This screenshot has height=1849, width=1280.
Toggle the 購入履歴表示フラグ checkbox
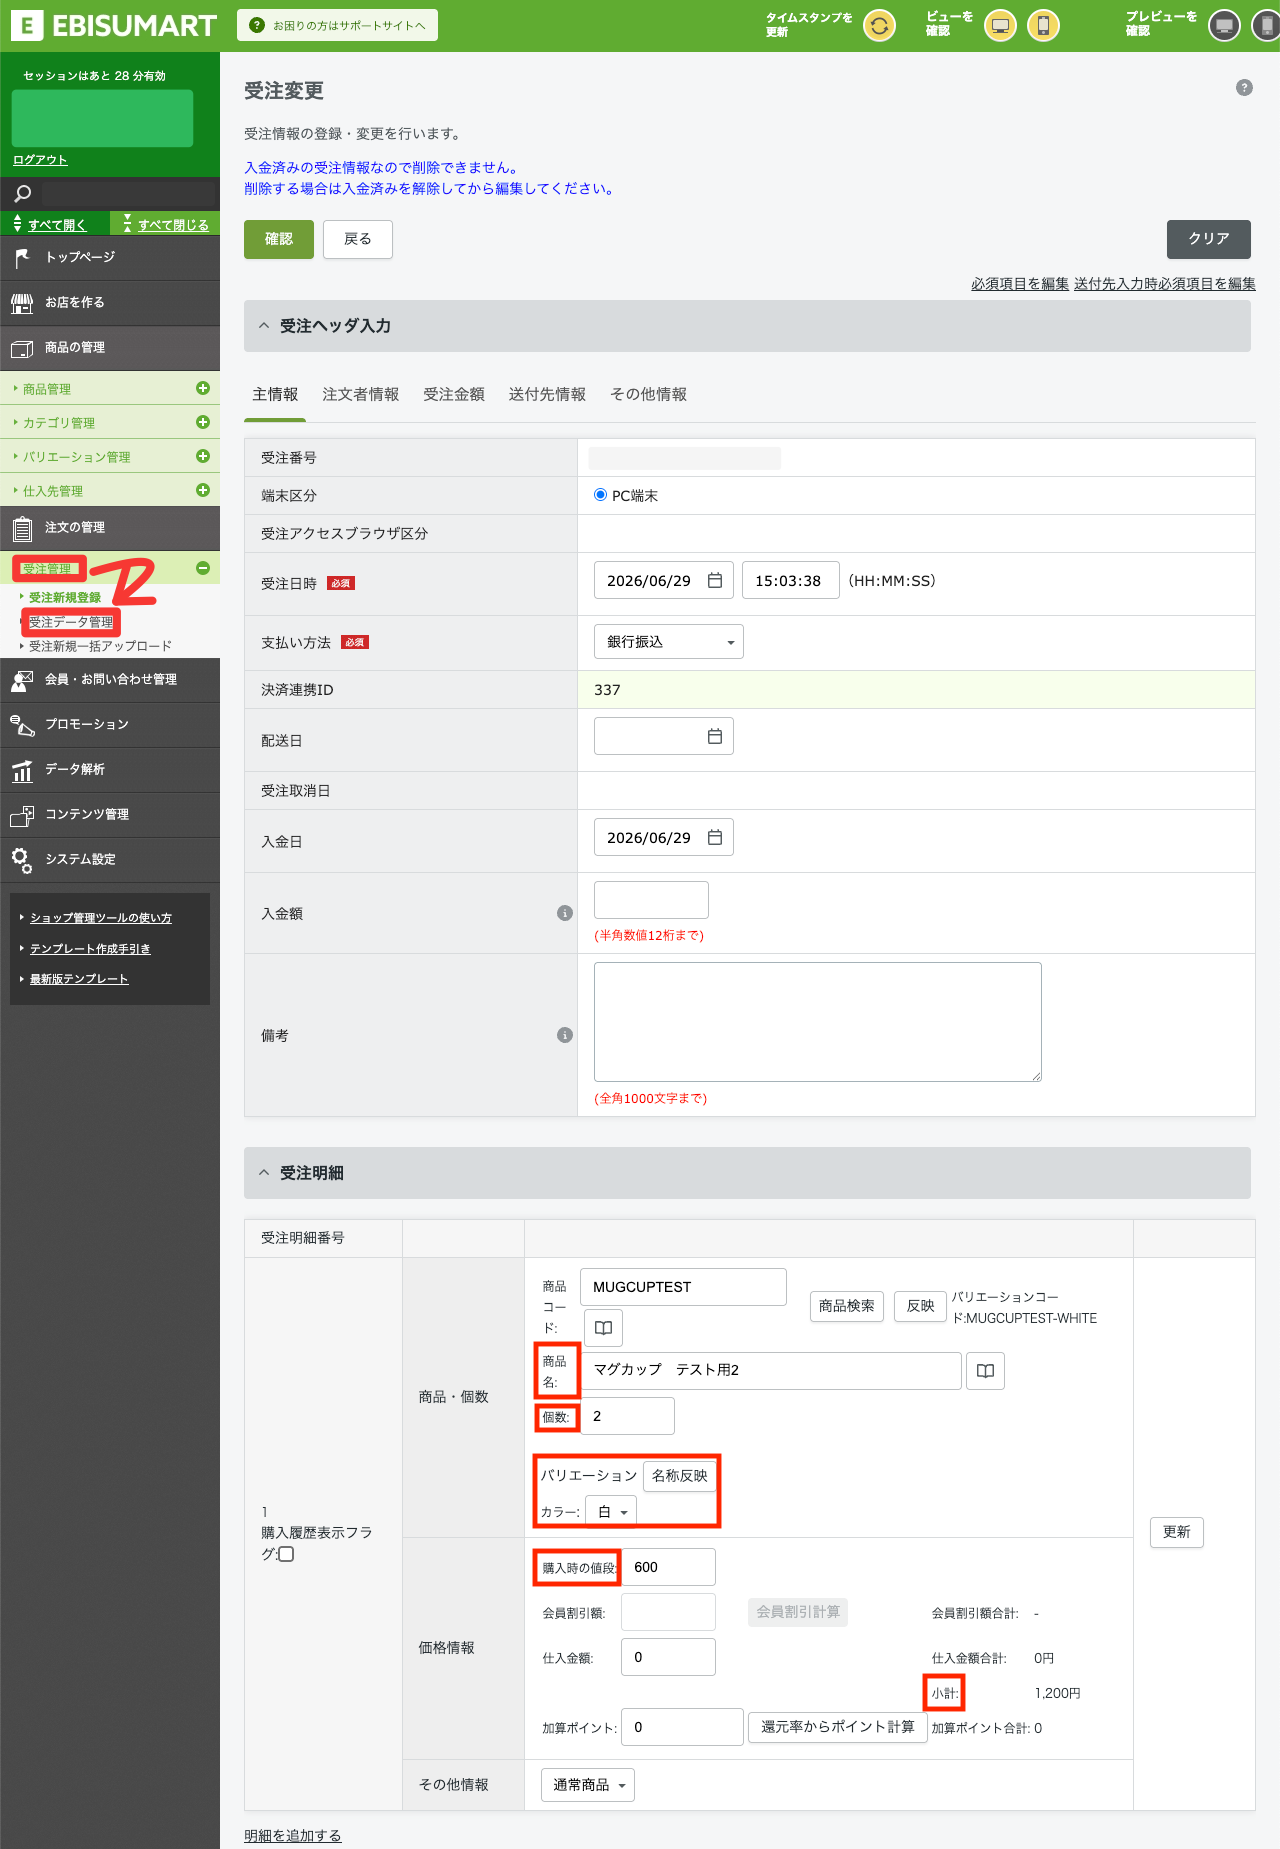[x=287, y=1554]
